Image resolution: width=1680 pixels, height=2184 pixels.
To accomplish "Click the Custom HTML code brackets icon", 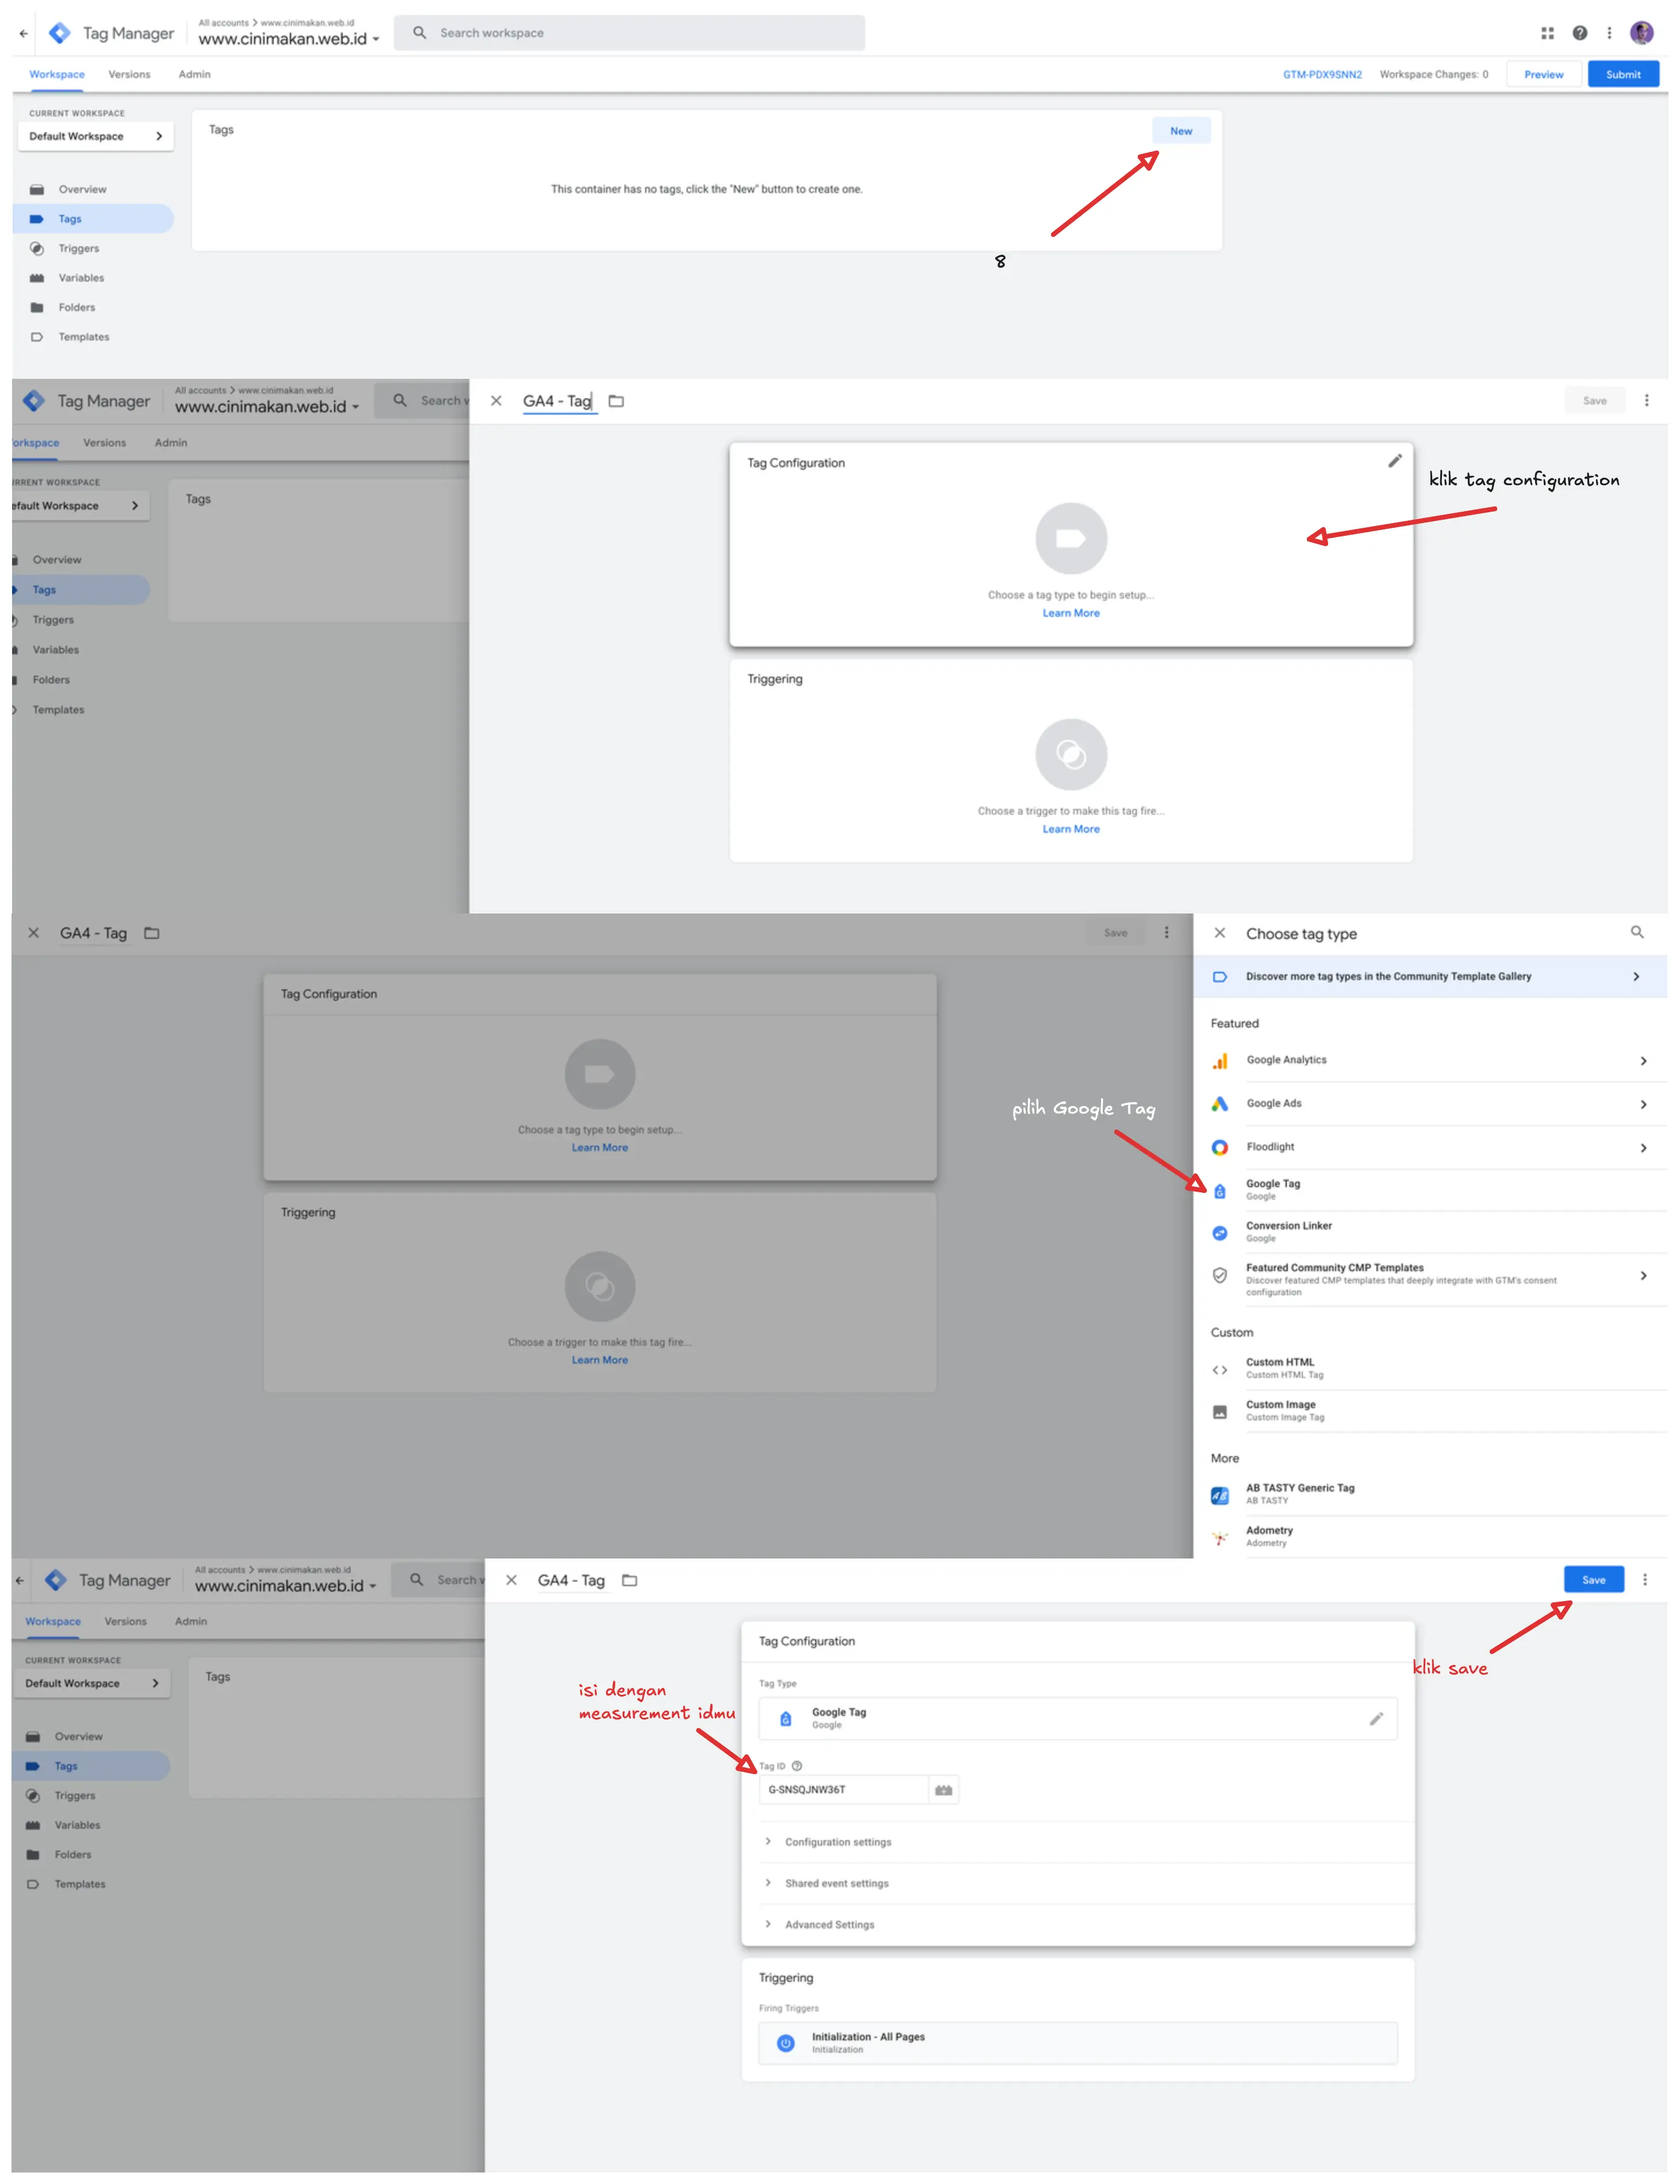I will point(1219,1369).
